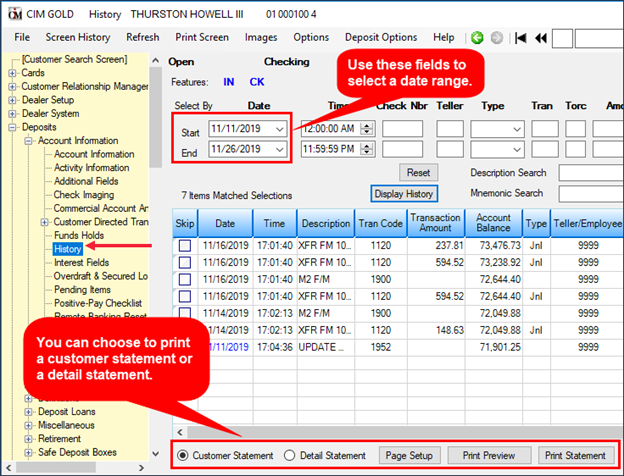Select the Detail Statement radio button
This screenshot has width=624, height=476.
point(290,455)
